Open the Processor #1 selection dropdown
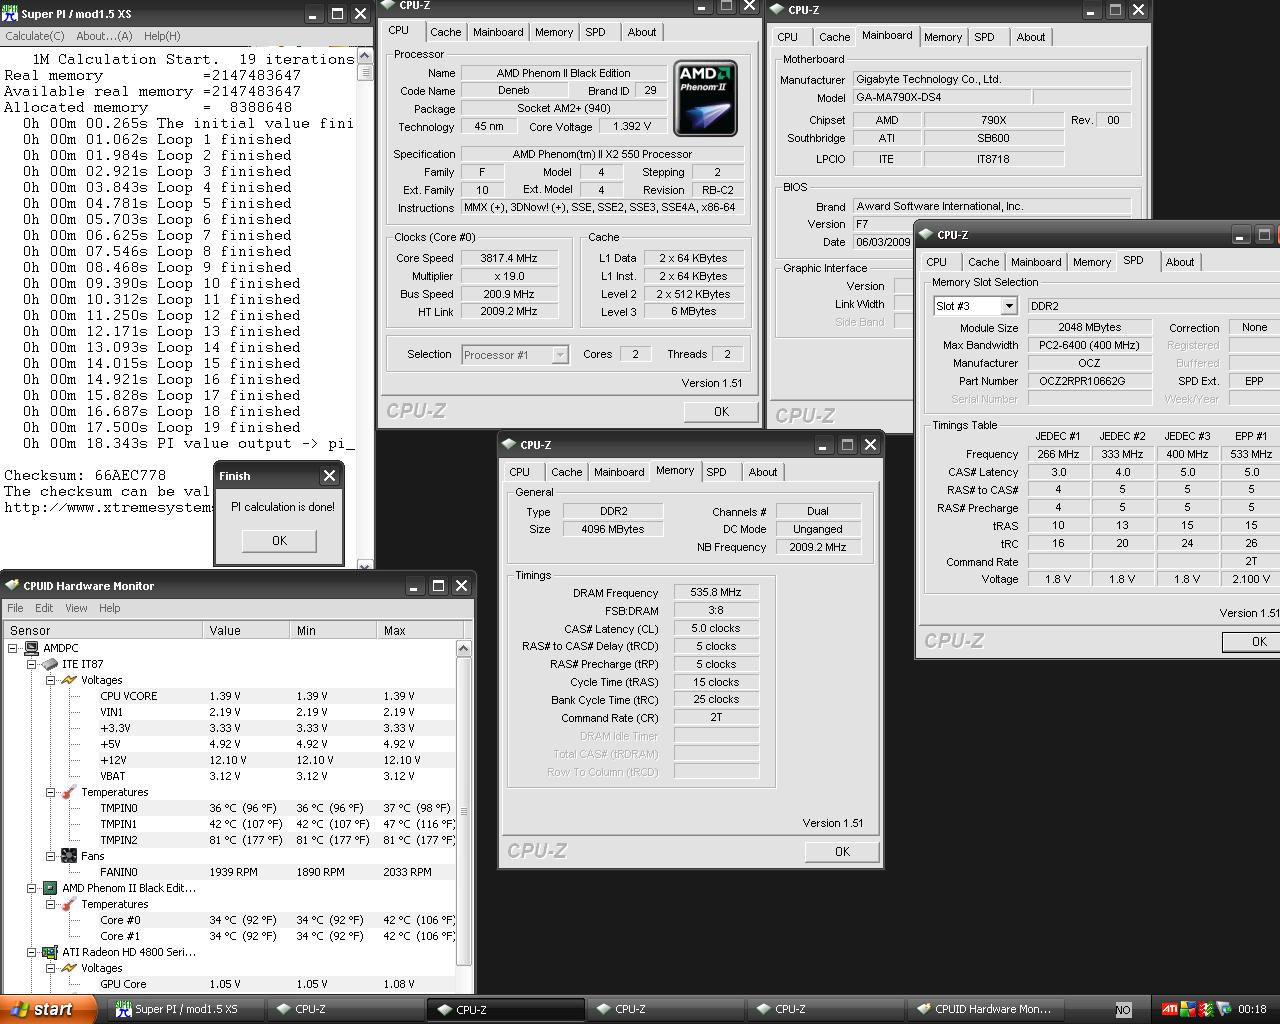The width and height of the screenshot is (1280, 1024). pos(560,355)
